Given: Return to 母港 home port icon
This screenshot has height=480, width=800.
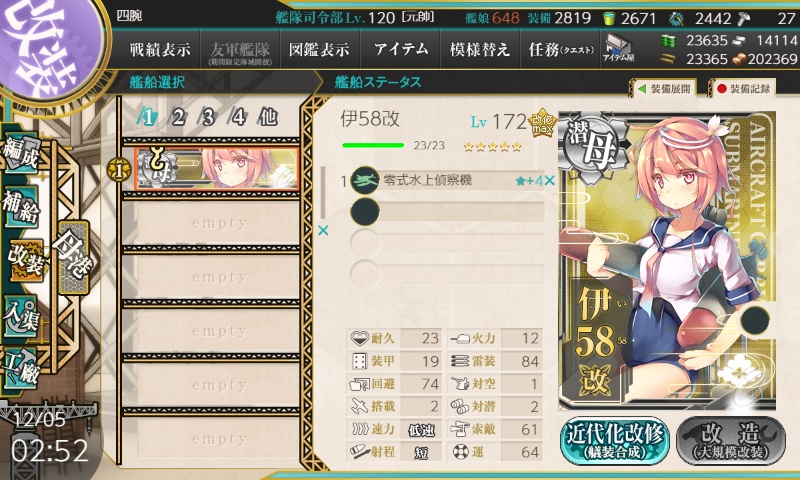Looking at the screenshot, I should pos(73,258).
